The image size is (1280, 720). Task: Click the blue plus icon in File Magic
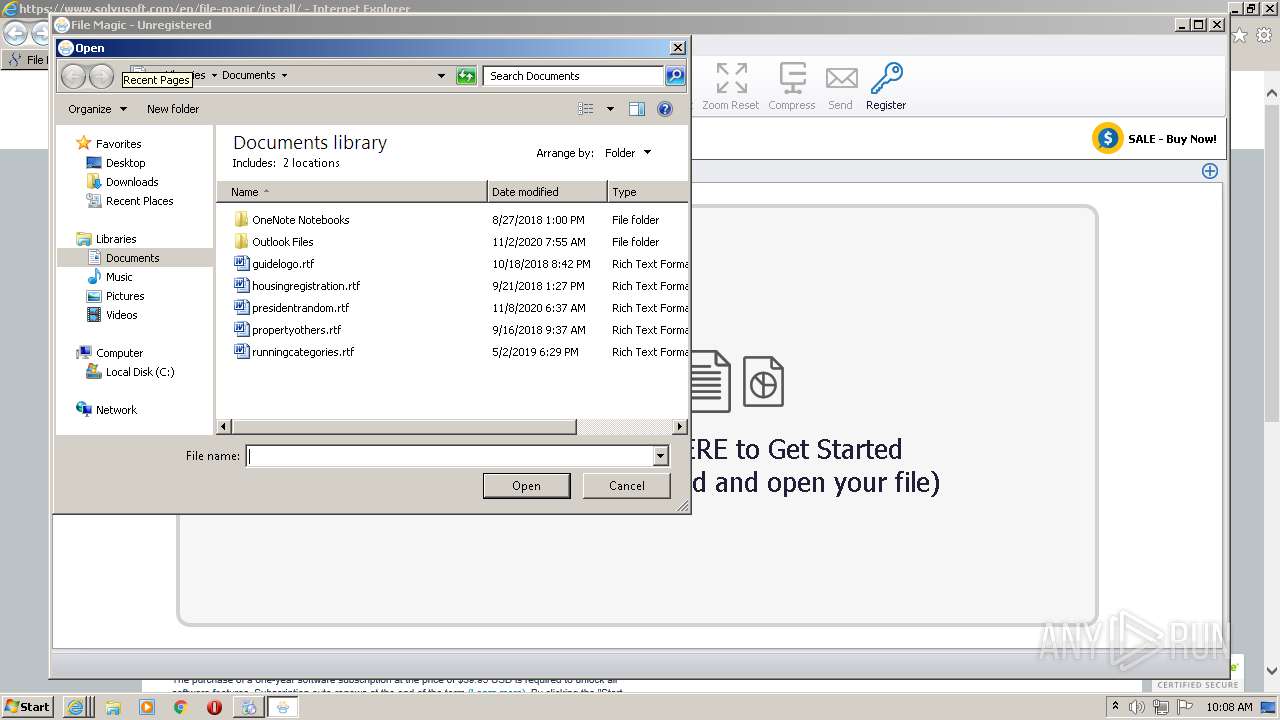pos(1210,171)
